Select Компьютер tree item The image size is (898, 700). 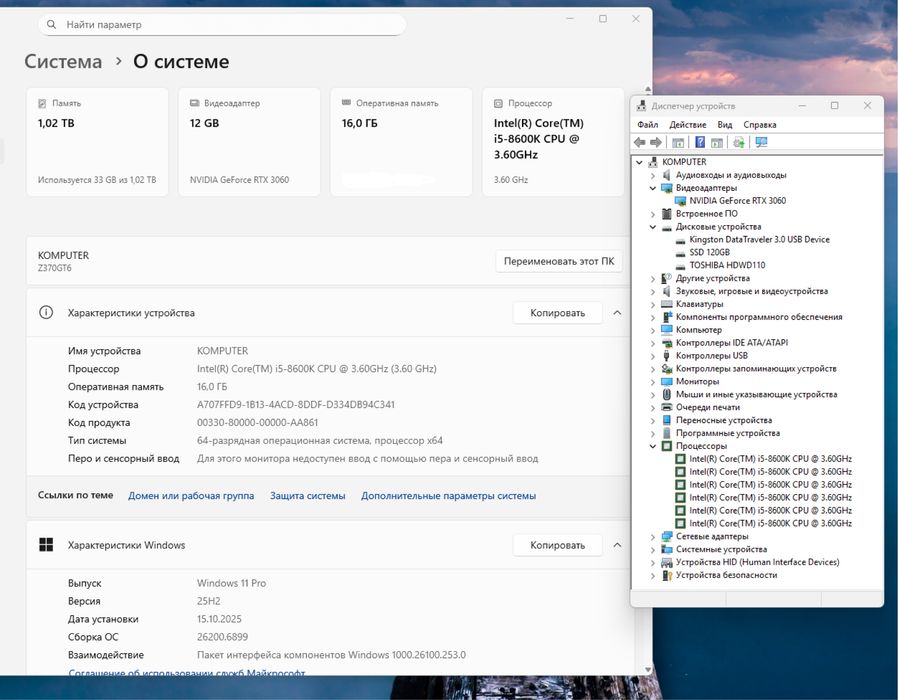tap(699, 330)
